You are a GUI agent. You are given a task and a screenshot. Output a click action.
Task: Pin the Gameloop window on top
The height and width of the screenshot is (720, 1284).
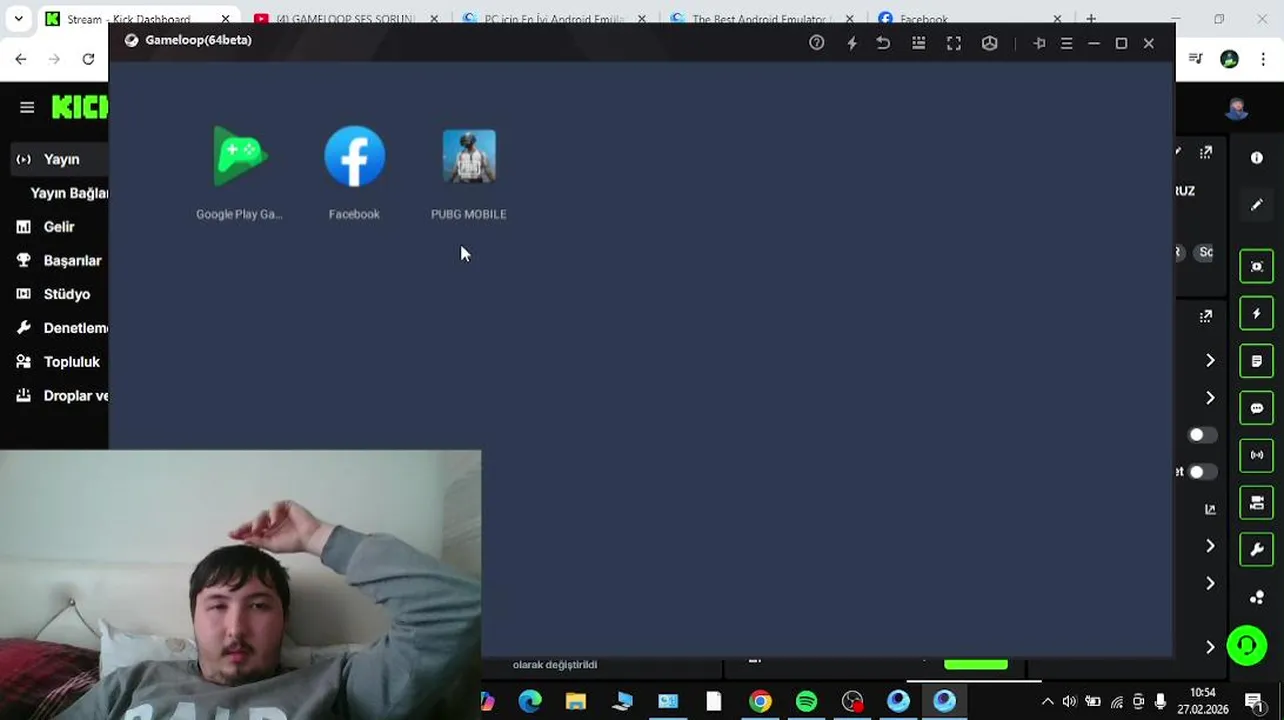(x=1039, y=43)
